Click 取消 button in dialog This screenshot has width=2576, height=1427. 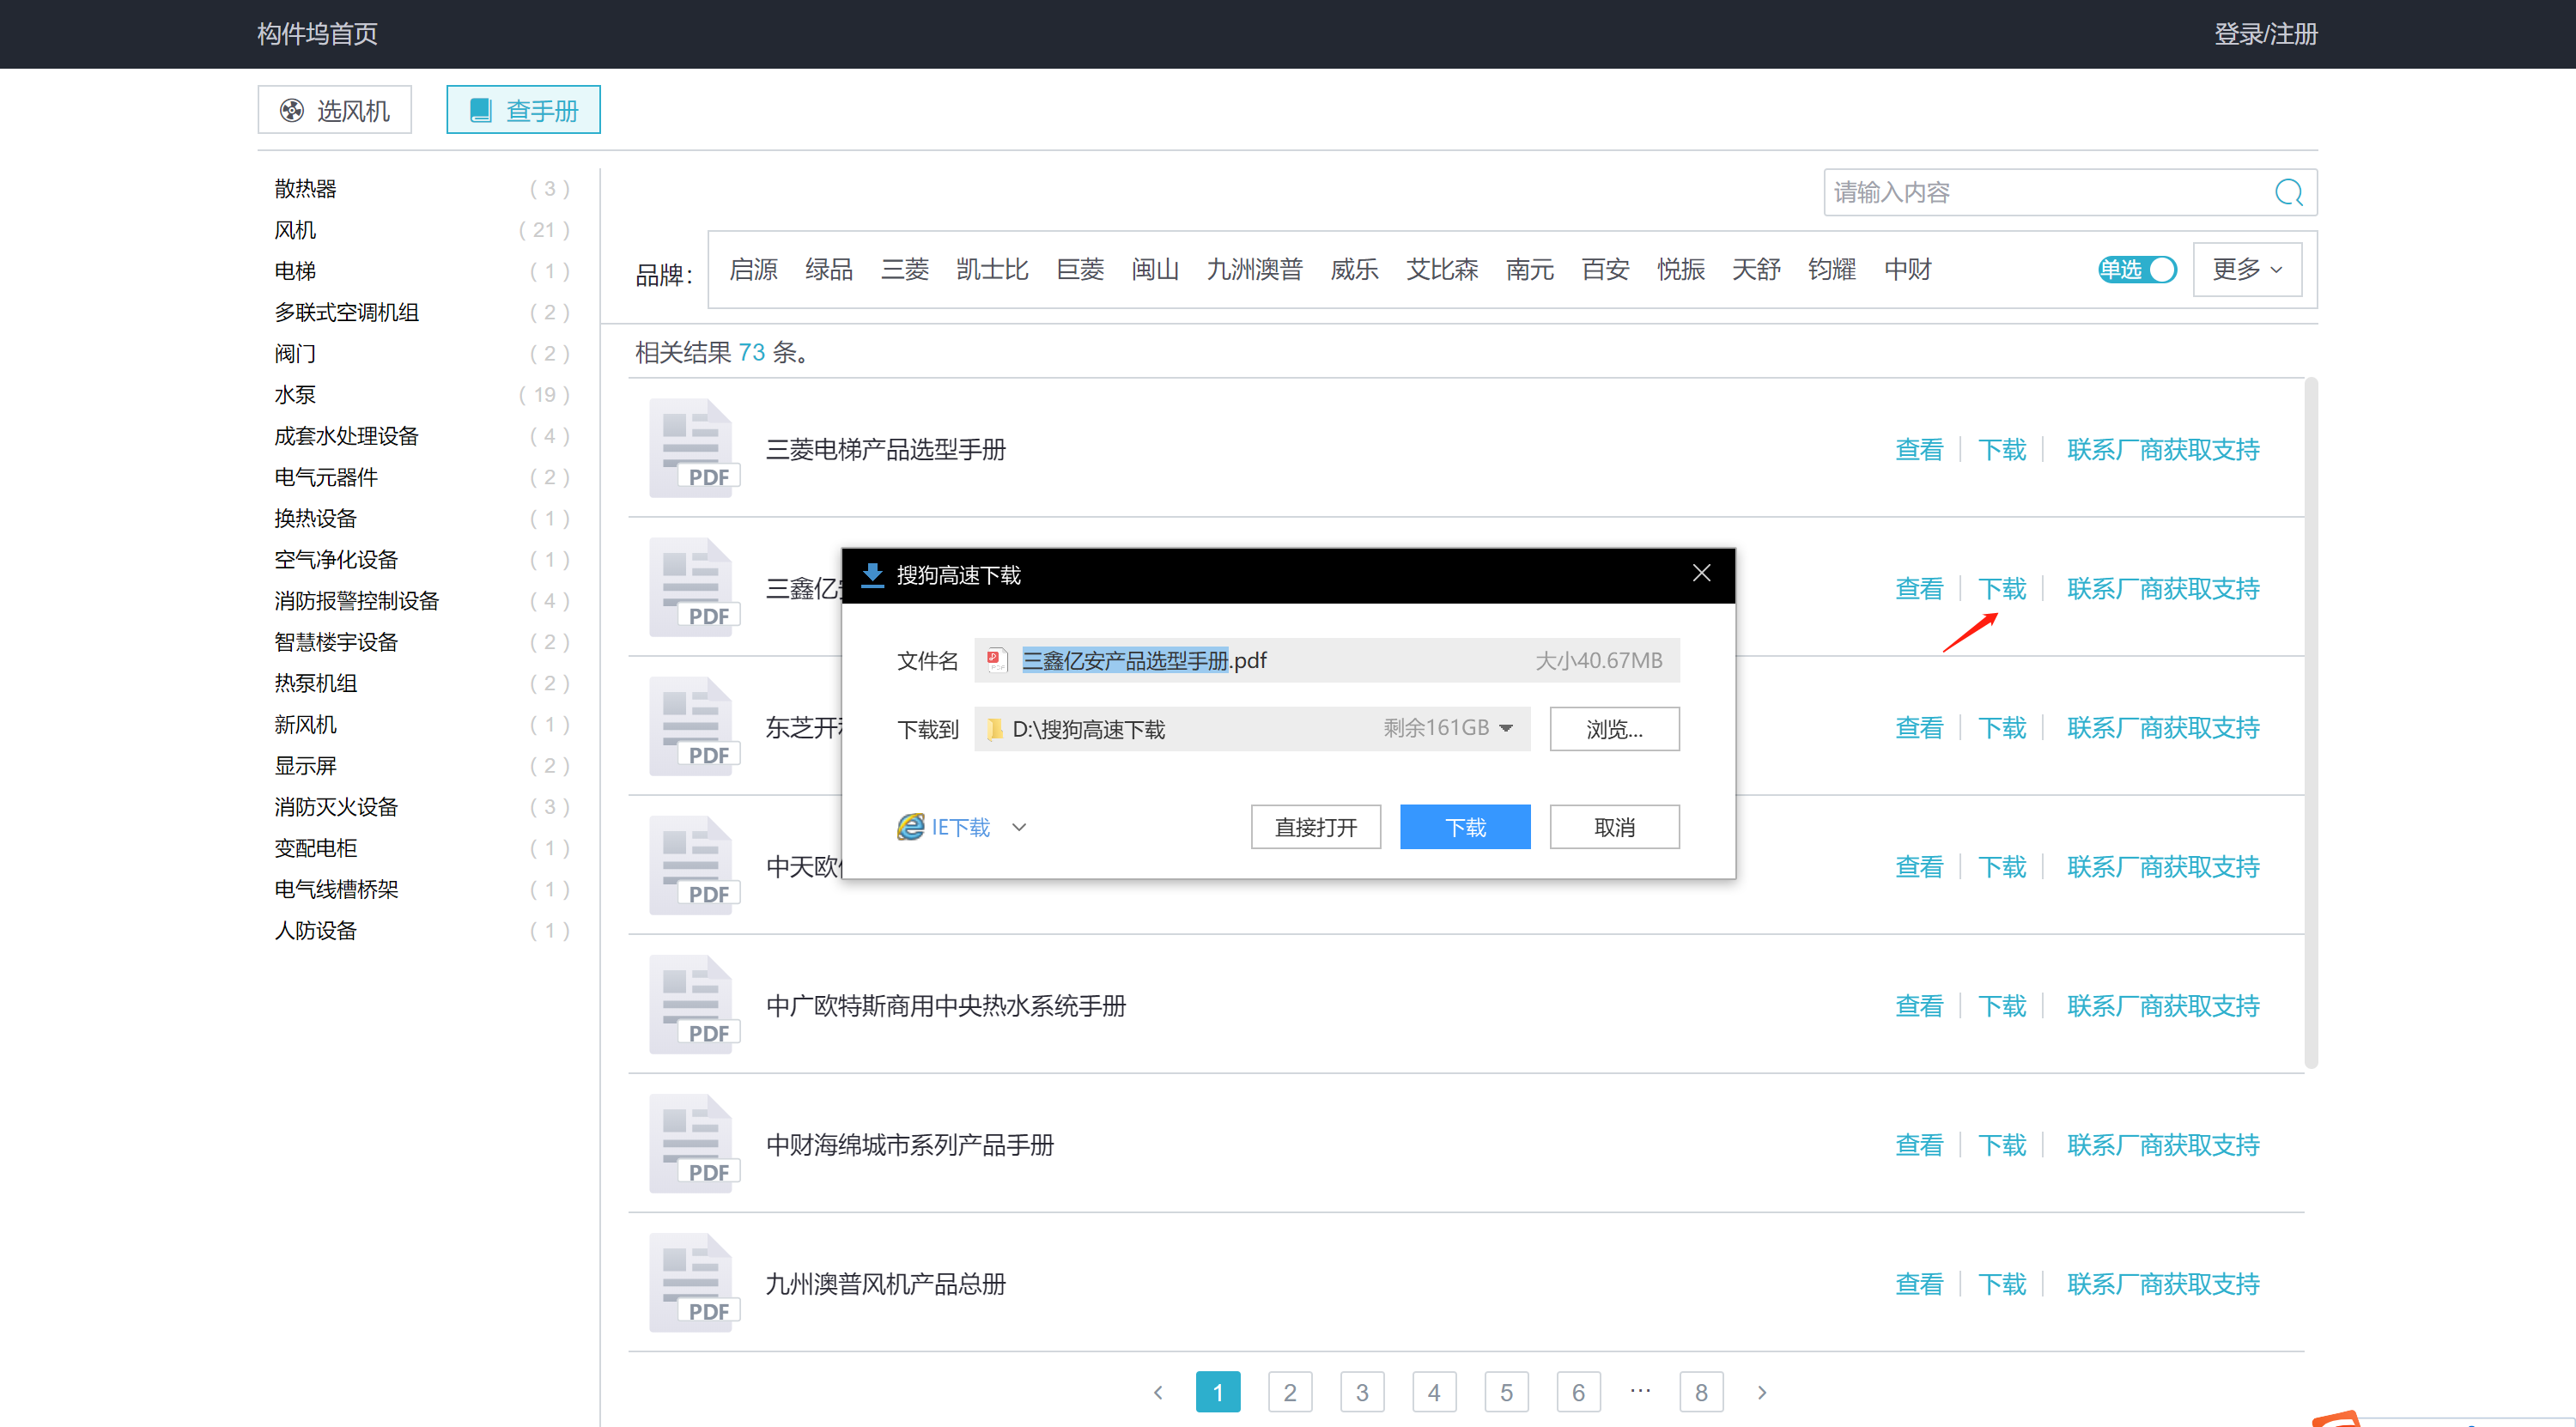[x=1614, y=827]
